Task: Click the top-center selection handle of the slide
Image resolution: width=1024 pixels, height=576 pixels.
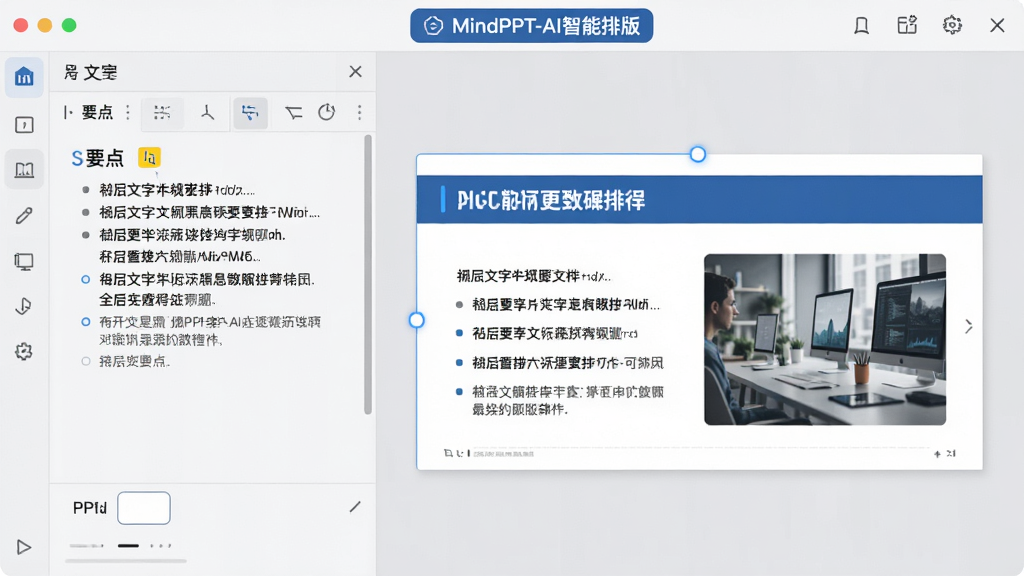Action: point(697,155)
